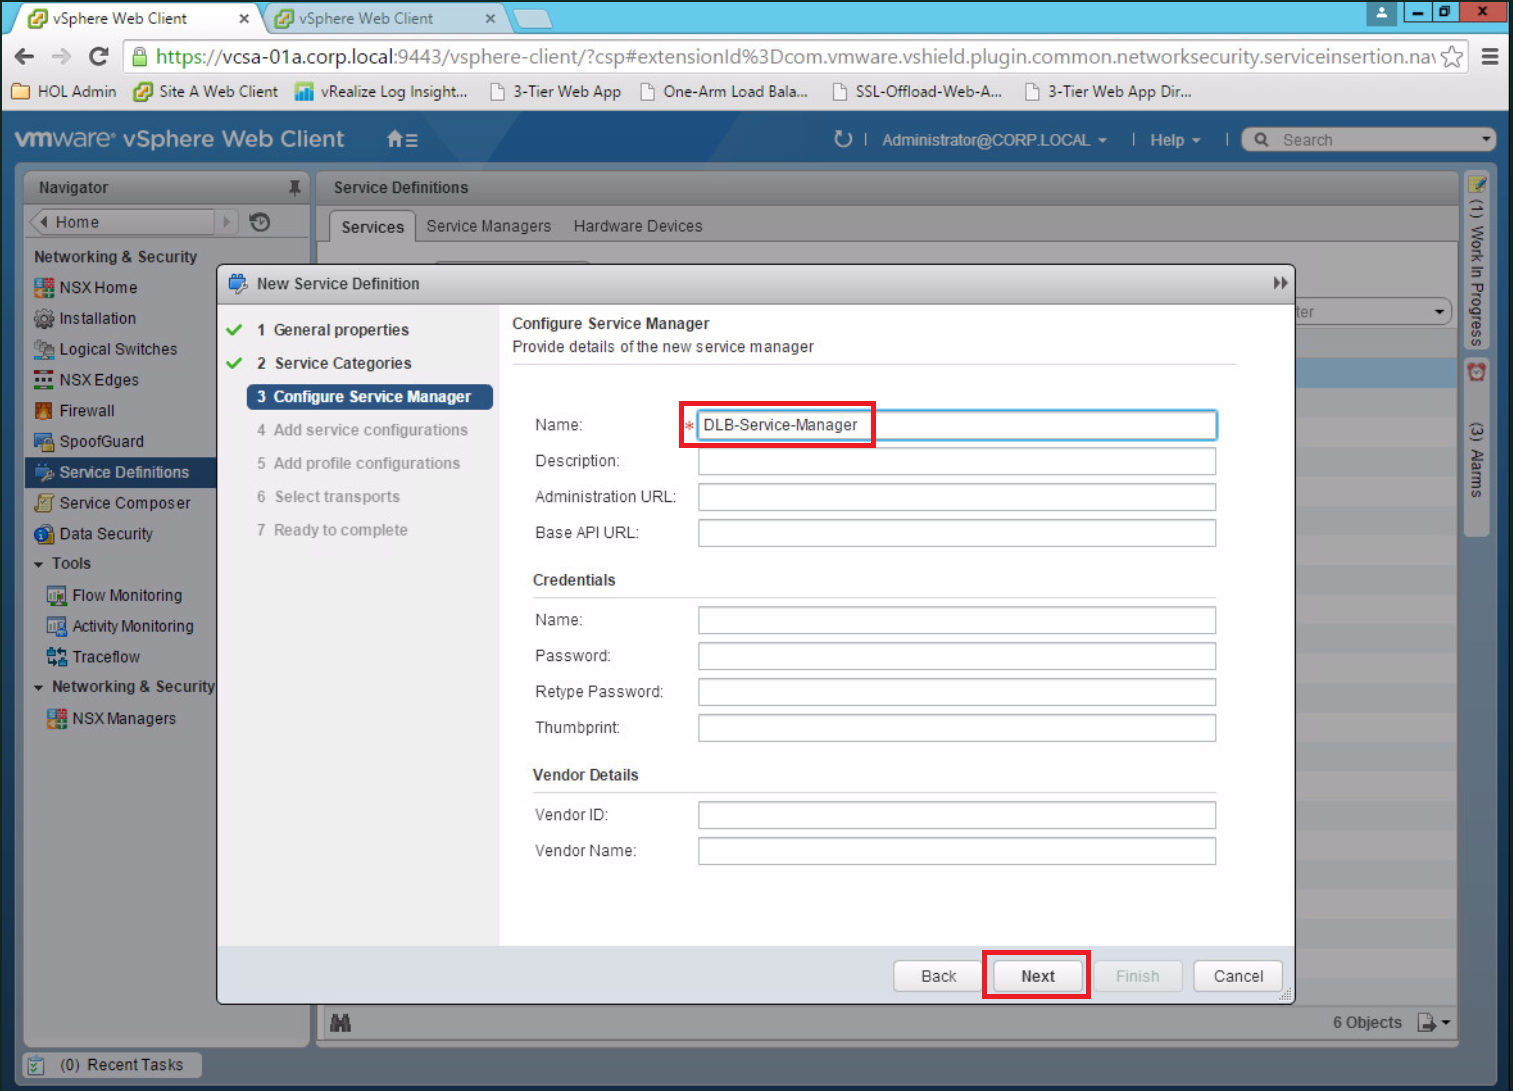Screen dimensions: 1513x1091
Task: Open the vRealize Log Insight bookmark
Action: (381, 91)
